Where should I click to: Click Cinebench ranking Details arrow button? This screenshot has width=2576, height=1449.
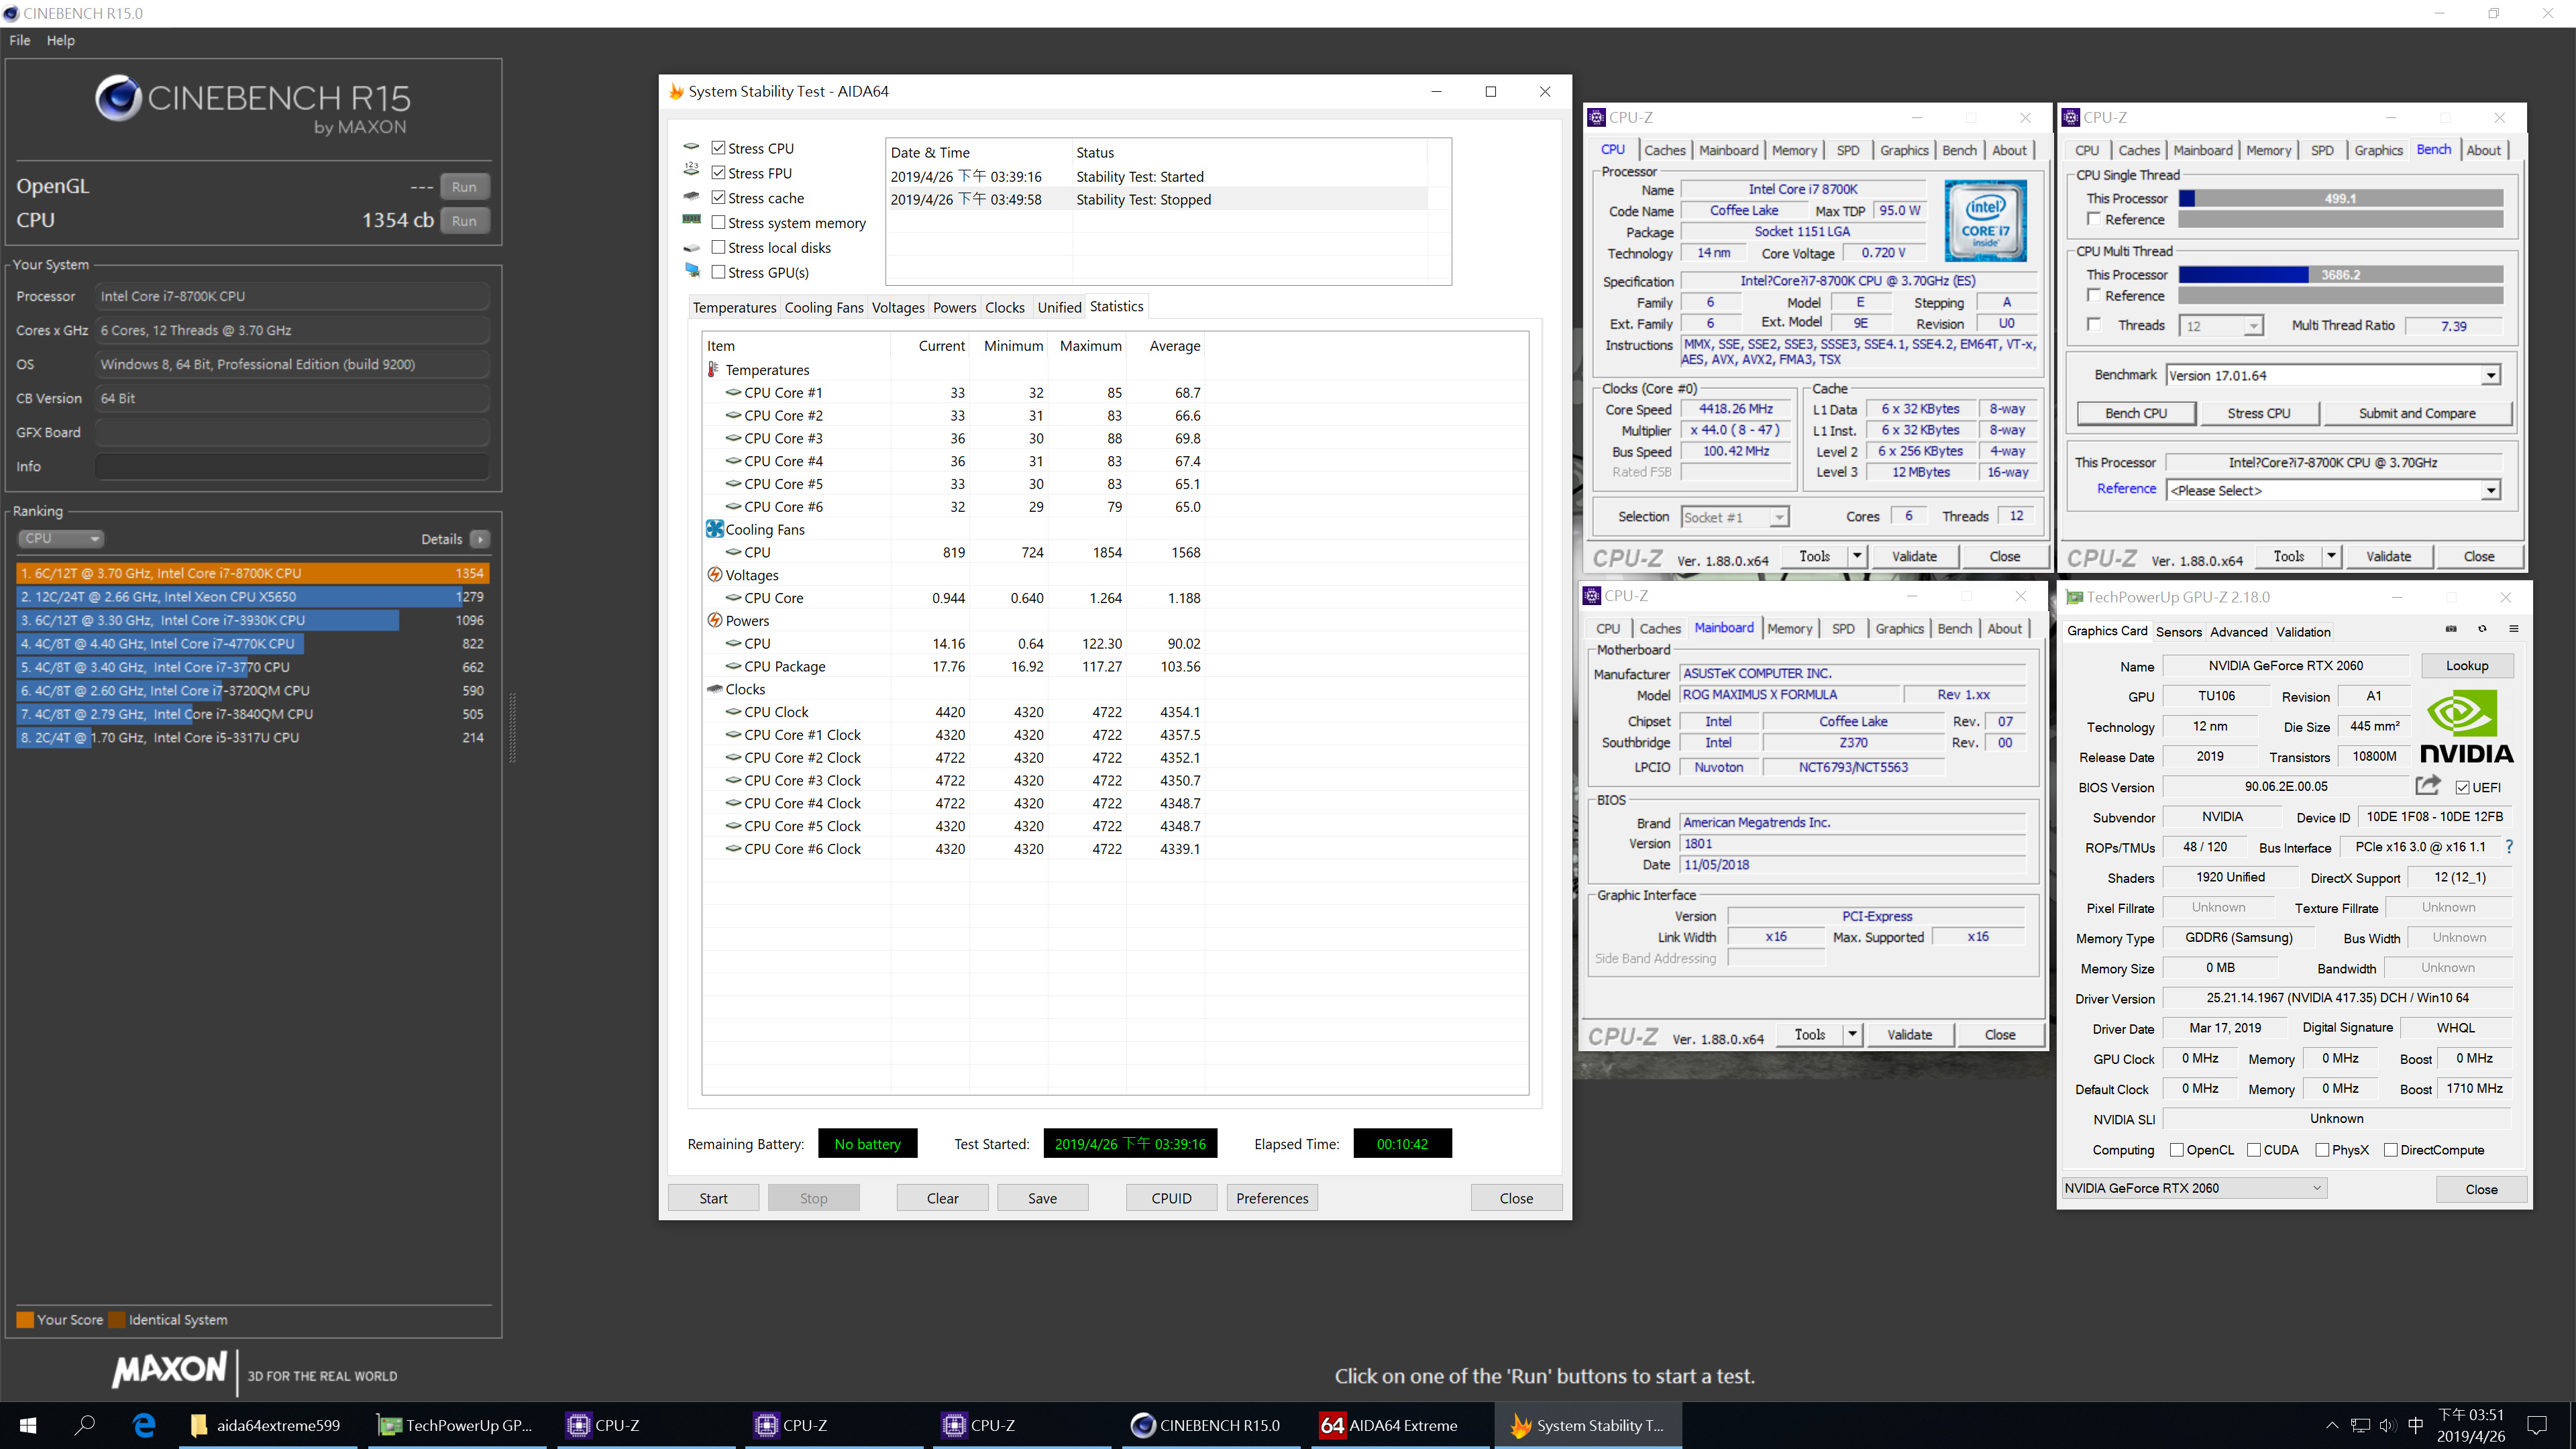[x=480, y=539]
